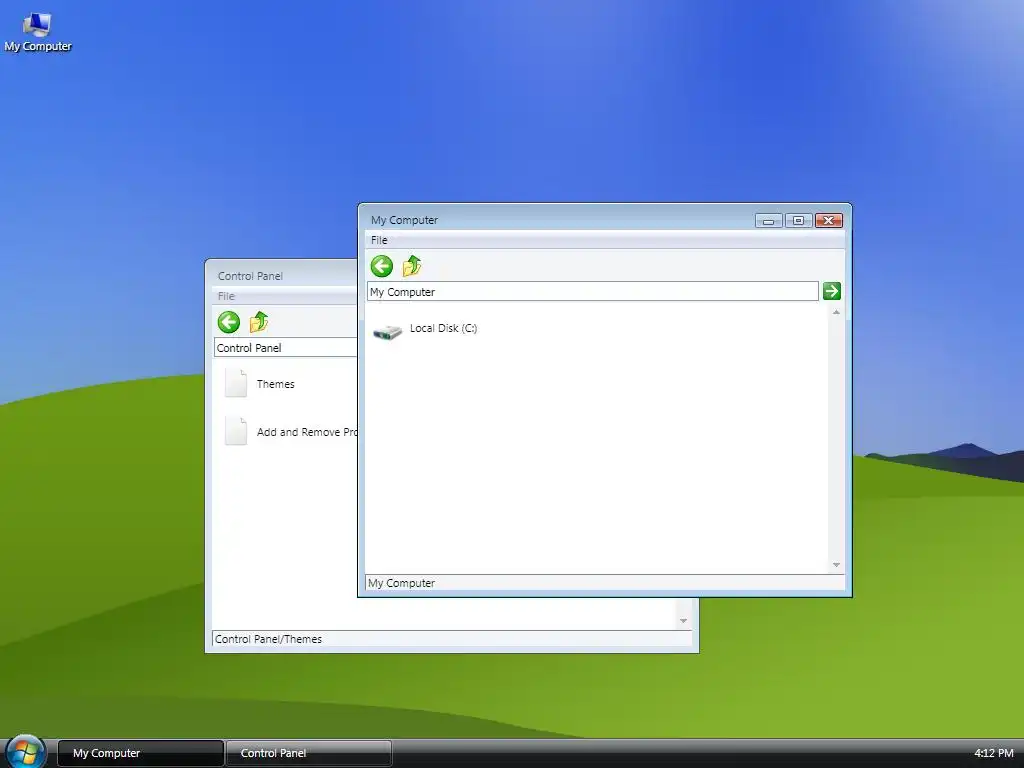Click My Computer status bar text
The image size is (1024, 768).
pyautogui.click(x=401, y=583)
